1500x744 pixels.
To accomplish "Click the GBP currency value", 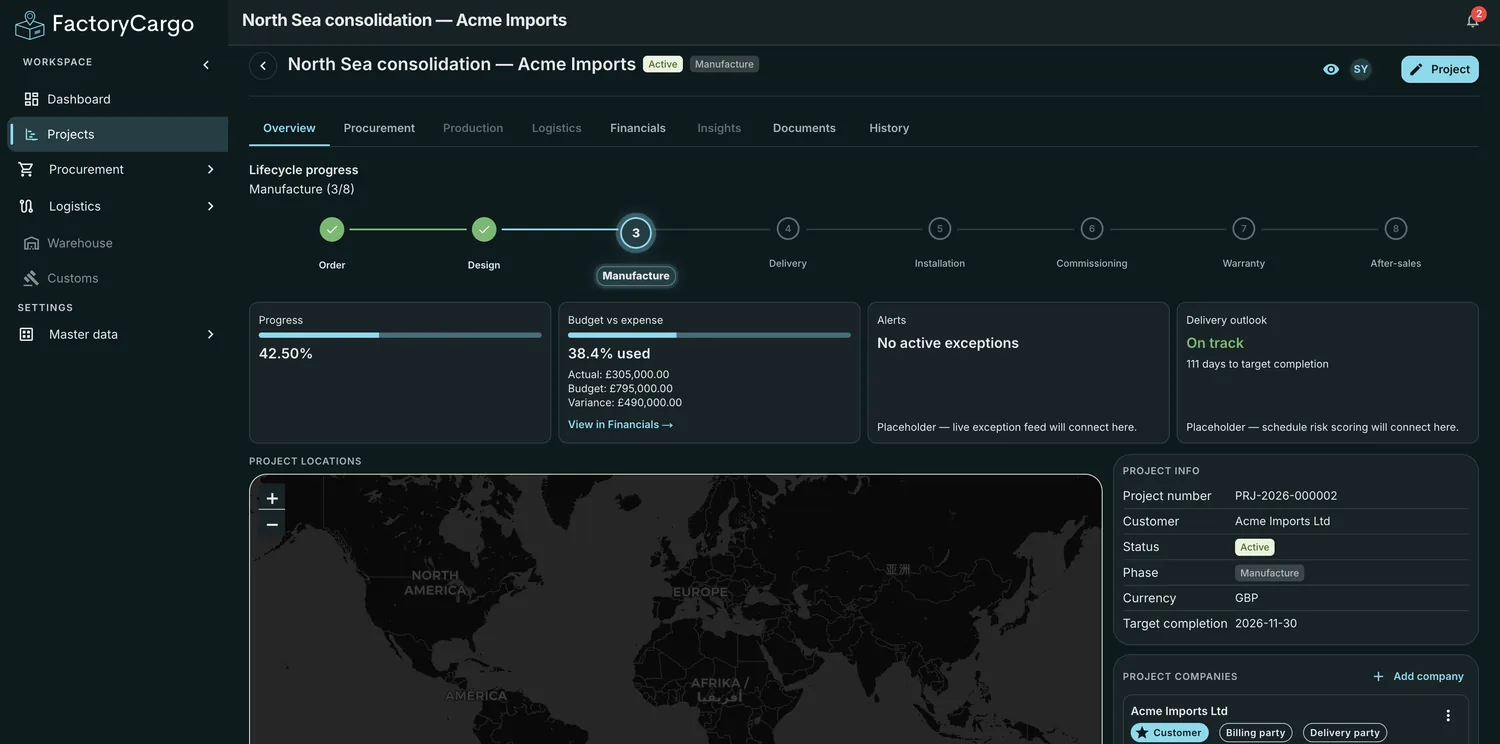I will coord(1247,598).
